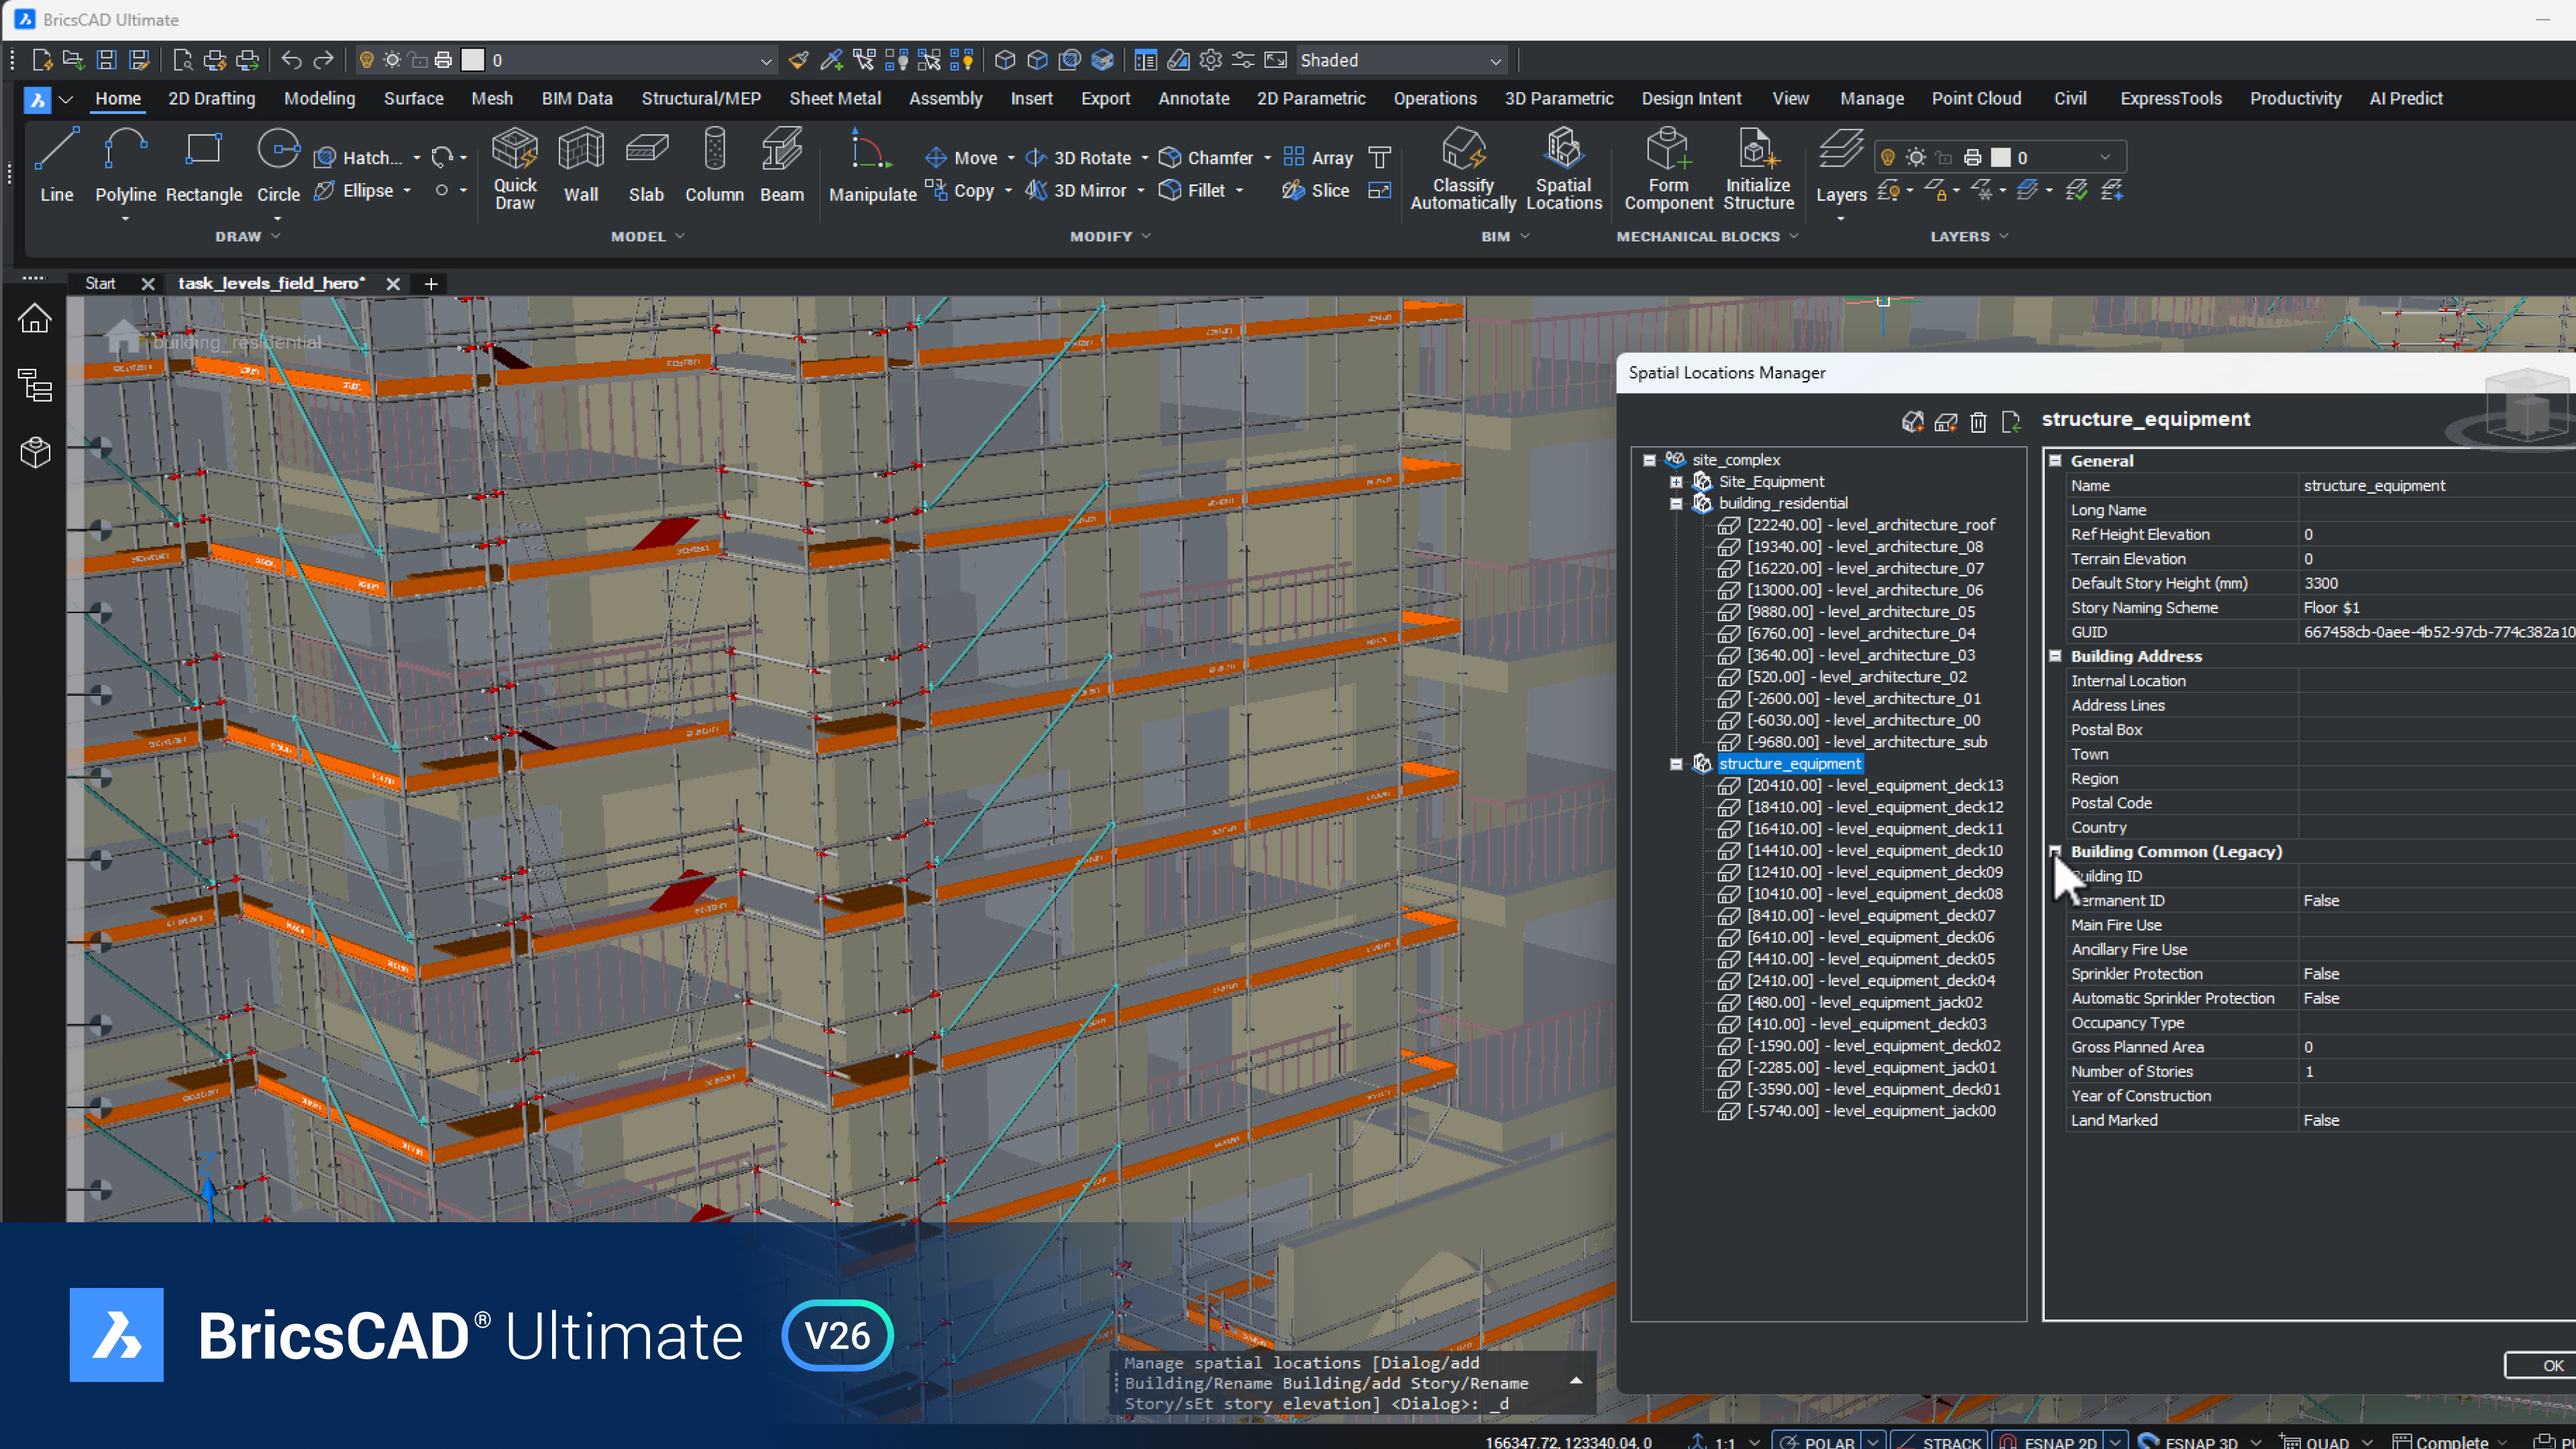The width and height of the screenshot is (2576, 1449).
Task: Expand the Site_Equipment tree node
Action: click(x=1678, y=481)
